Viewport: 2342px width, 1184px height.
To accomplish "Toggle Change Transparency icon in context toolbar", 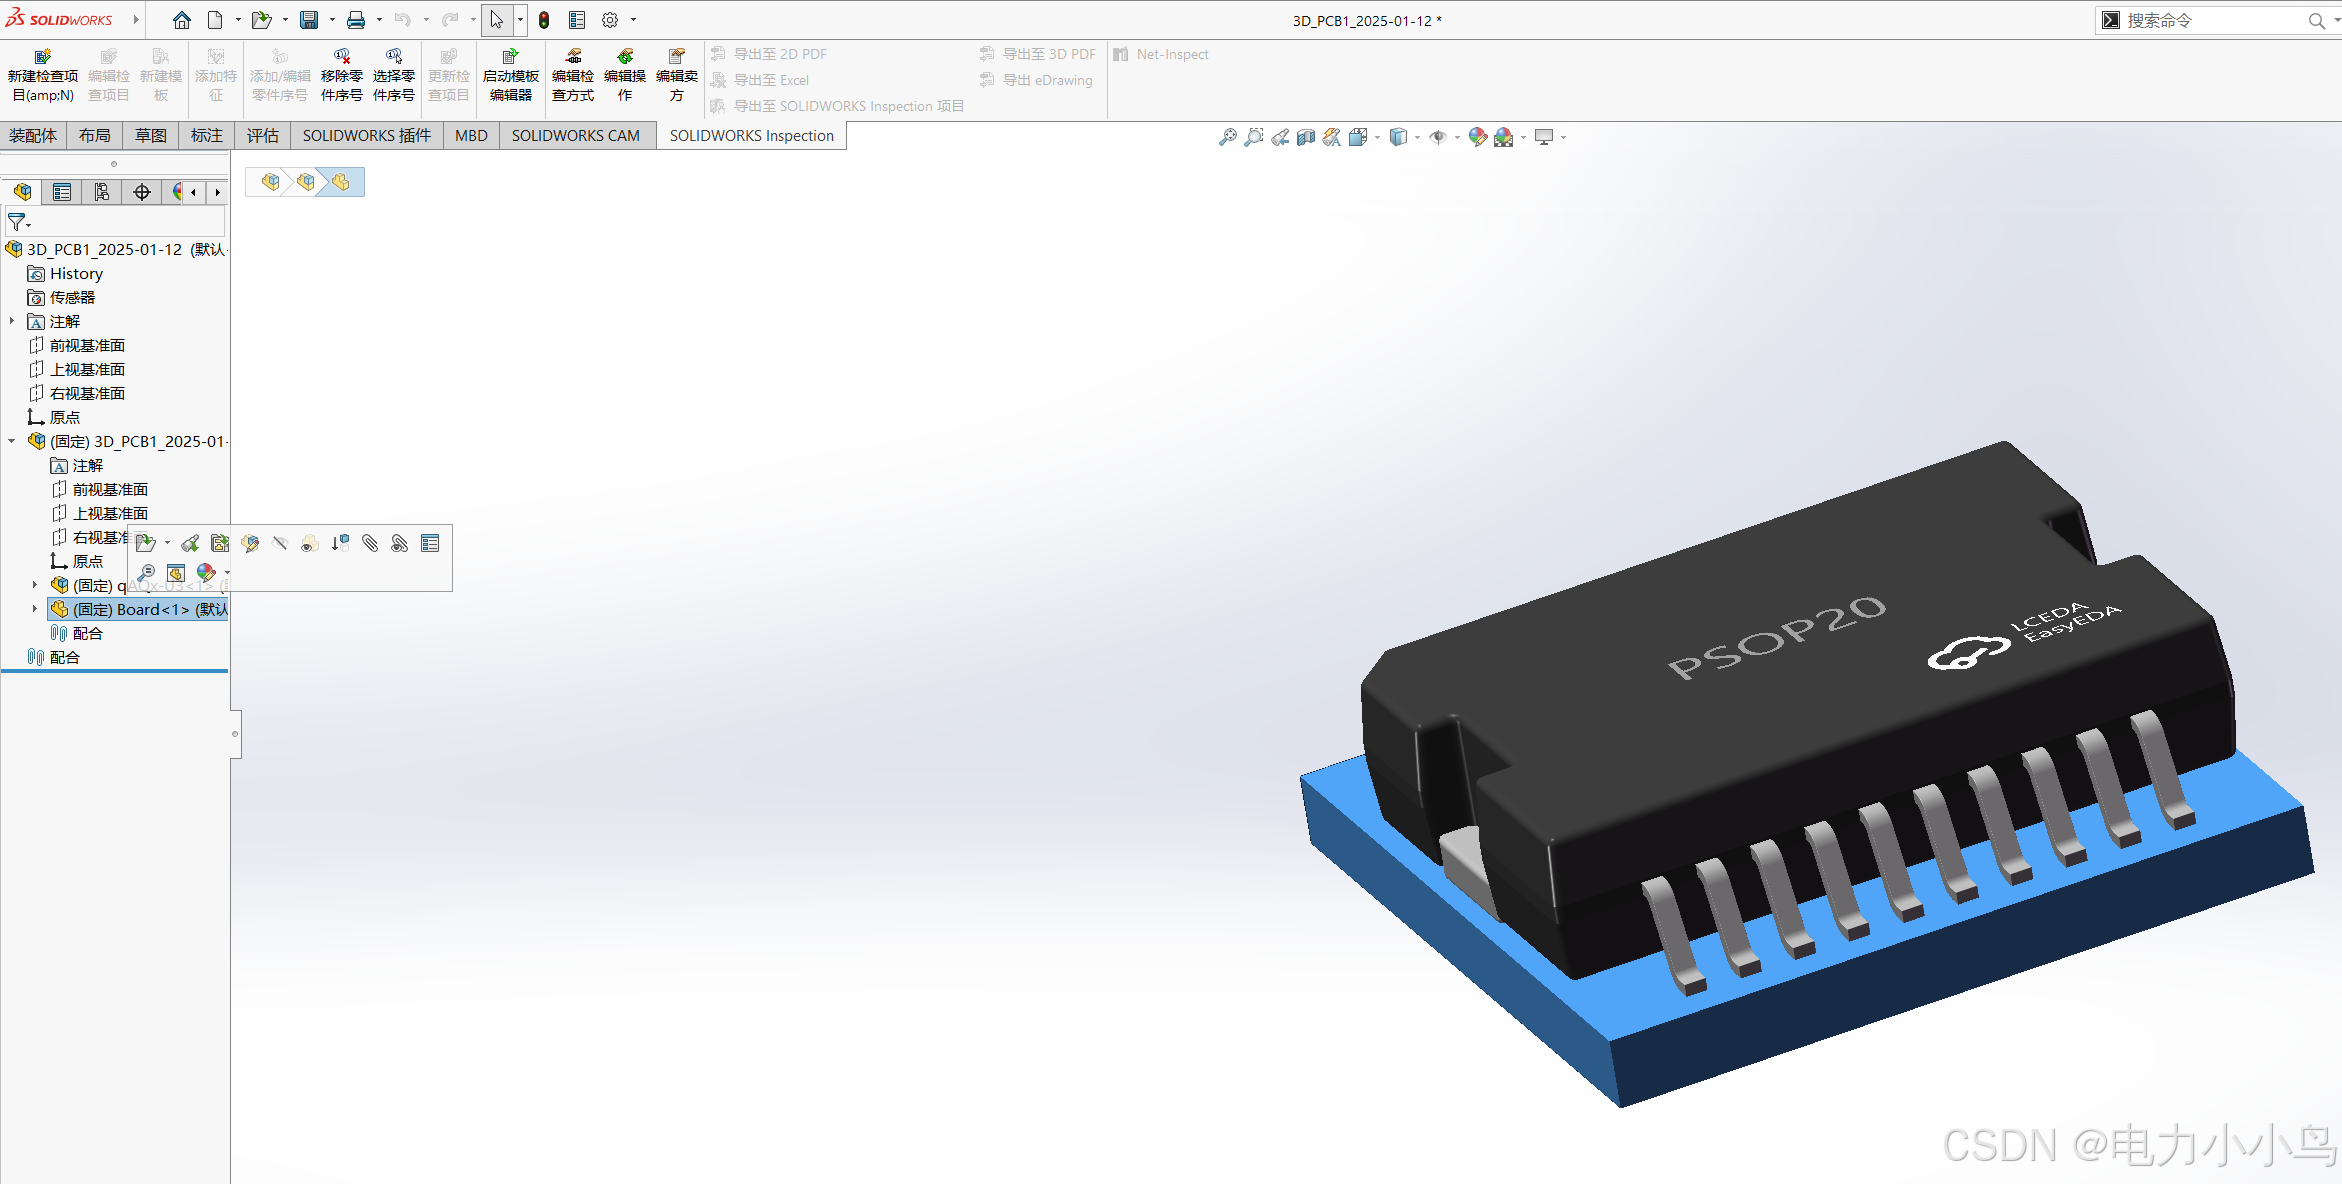I will click(310, 543).
